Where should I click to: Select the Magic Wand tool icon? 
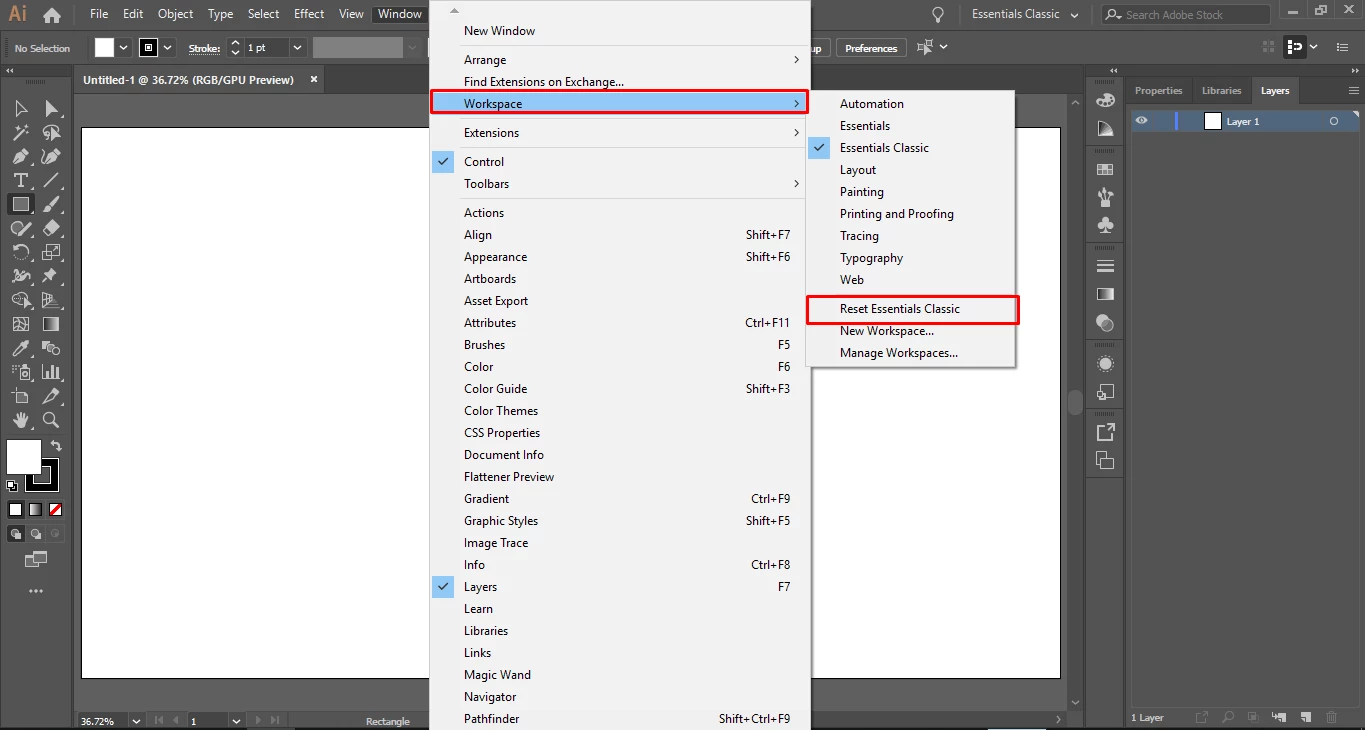click(21, 132)
